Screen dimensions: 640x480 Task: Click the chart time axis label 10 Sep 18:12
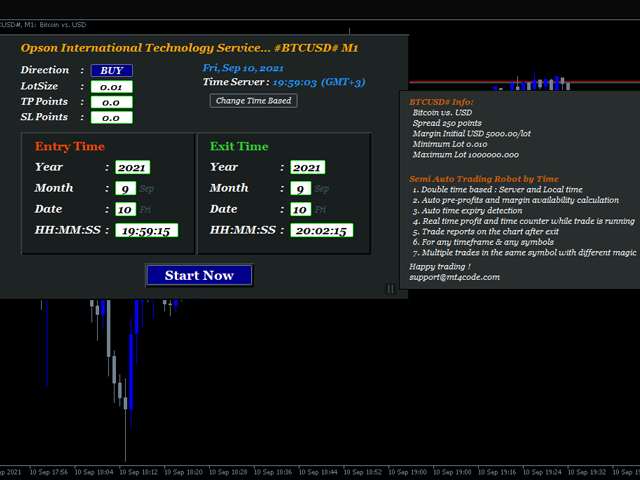tap(138, 472)
